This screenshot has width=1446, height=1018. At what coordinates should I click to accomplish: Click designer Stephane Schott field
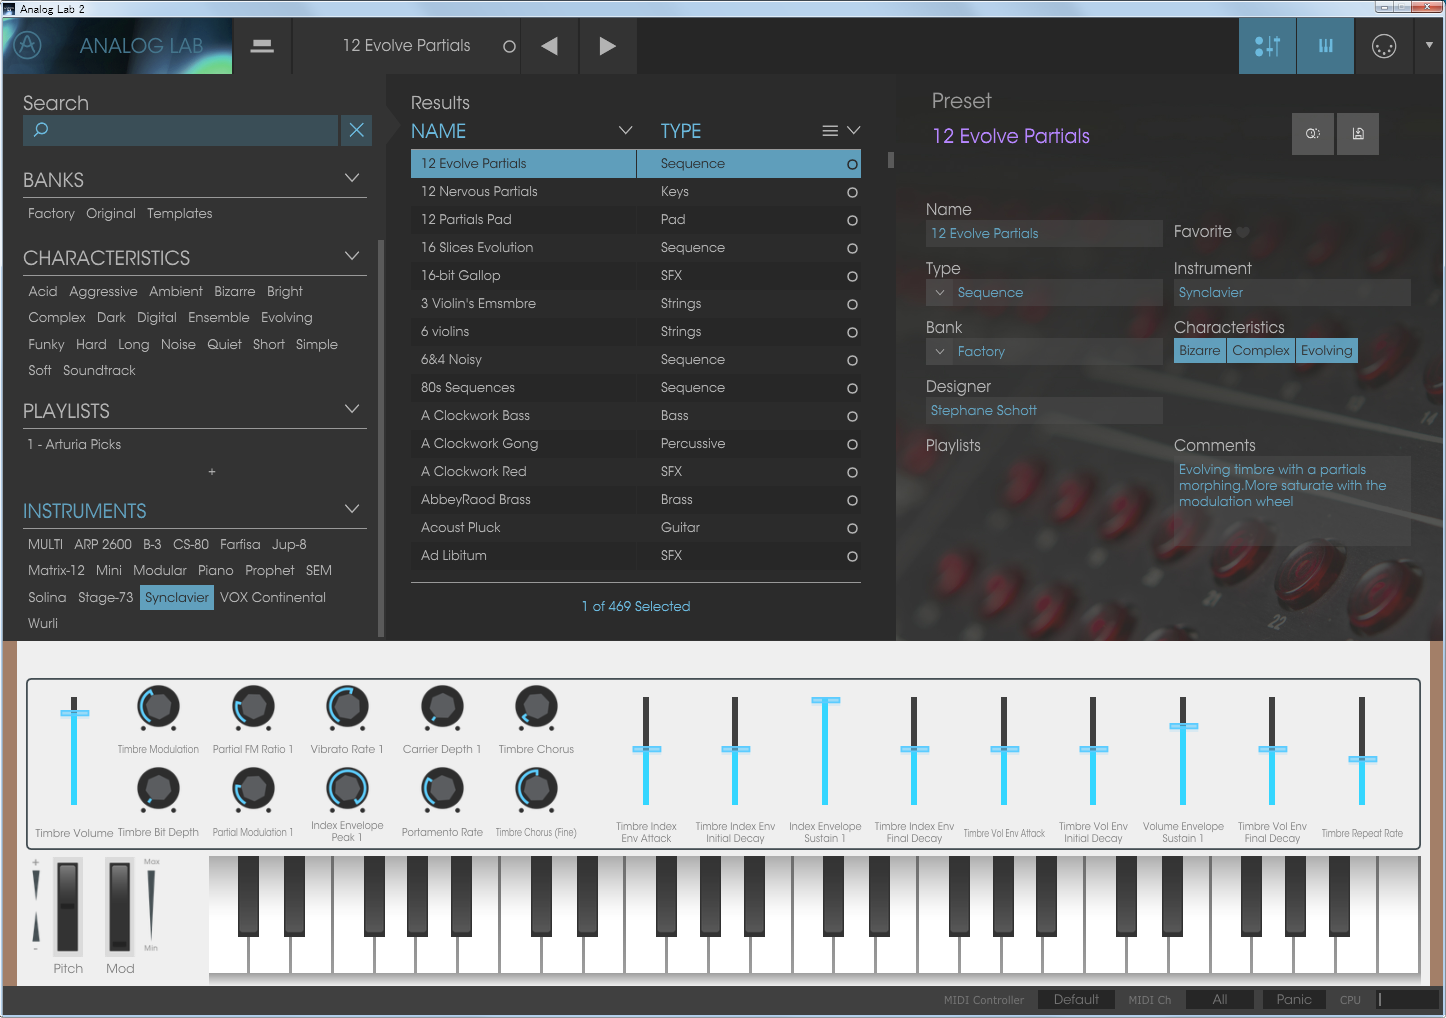(1044, 410)
